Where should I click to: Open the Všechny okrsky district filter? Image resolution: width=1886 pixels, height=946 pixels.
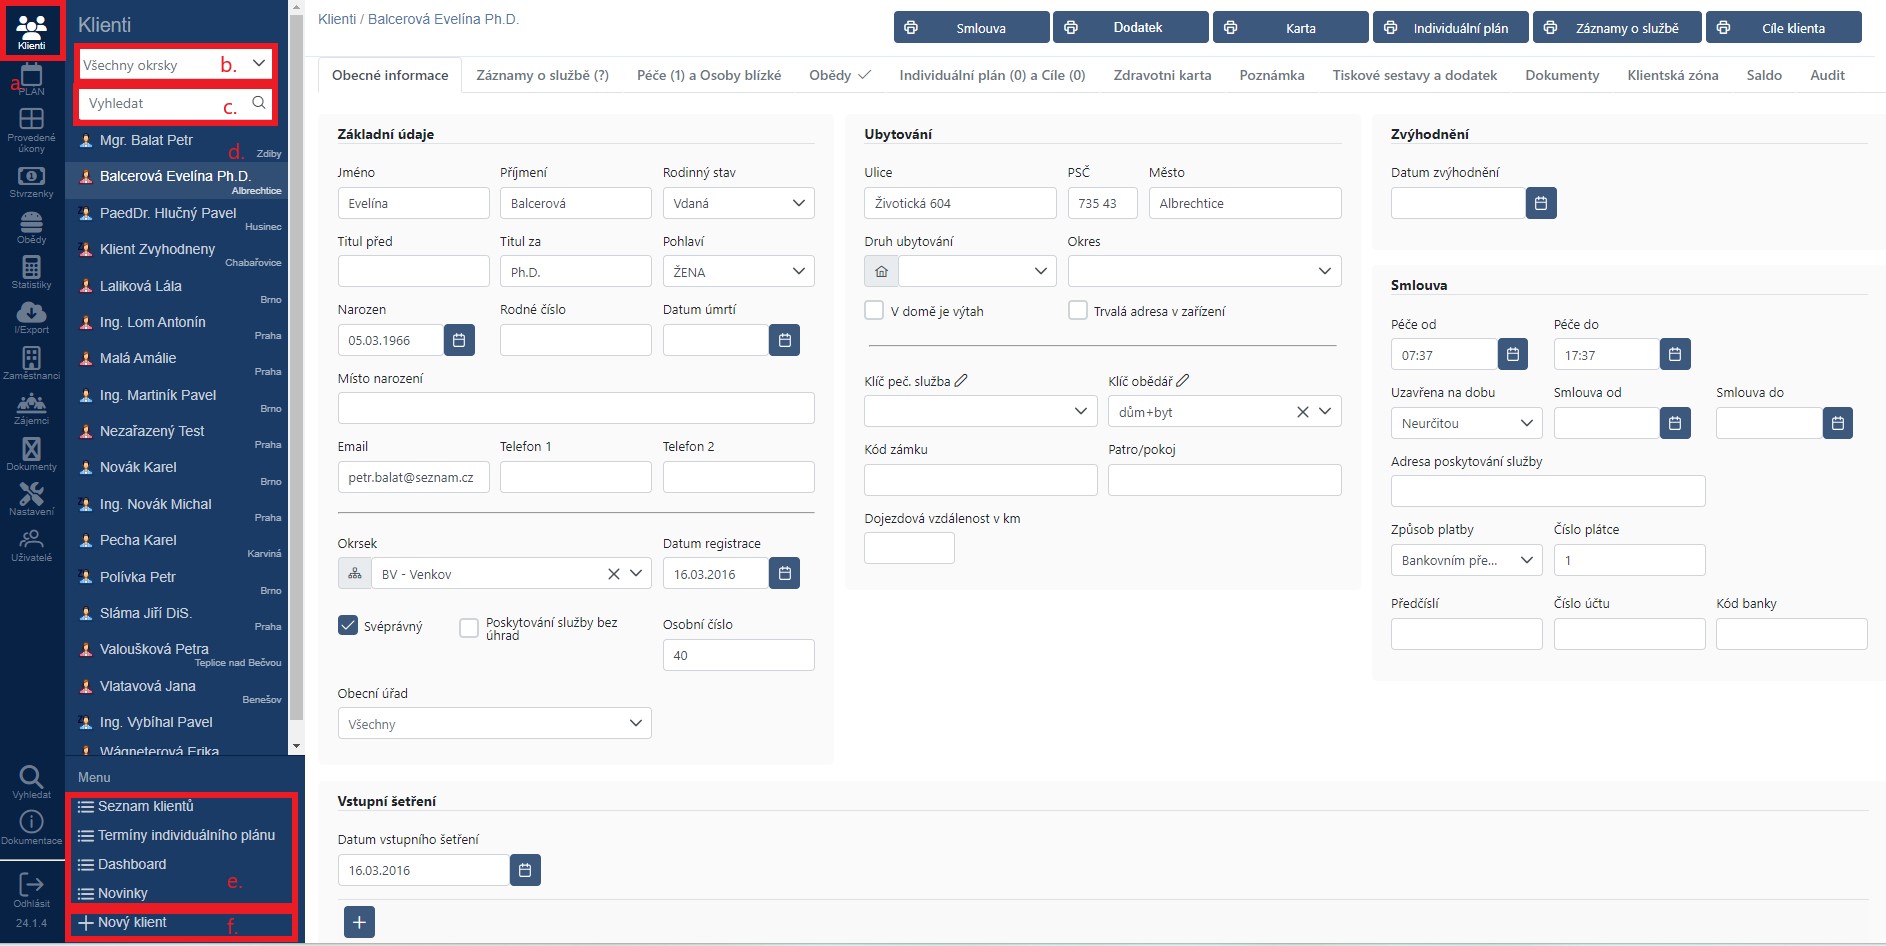click(175, 65)
